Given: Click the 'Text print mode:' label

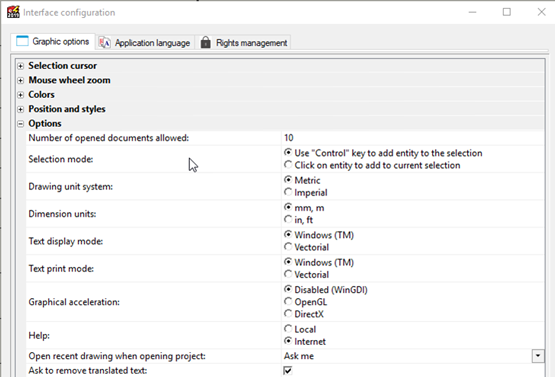Looking at the screenshot, I should click(x=61, y=269).
